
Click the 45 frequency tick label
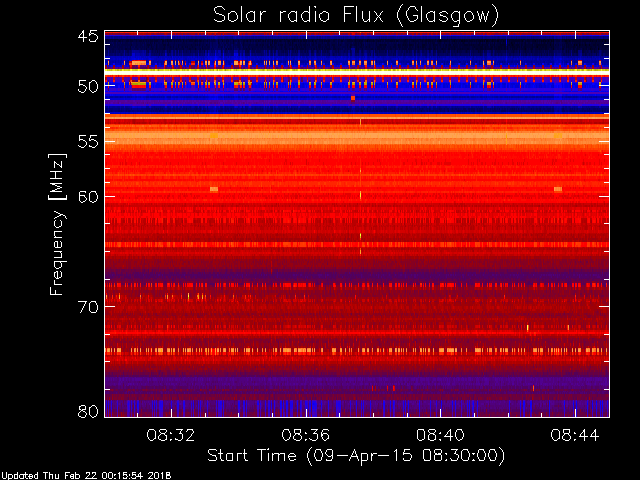pos(88,37)
